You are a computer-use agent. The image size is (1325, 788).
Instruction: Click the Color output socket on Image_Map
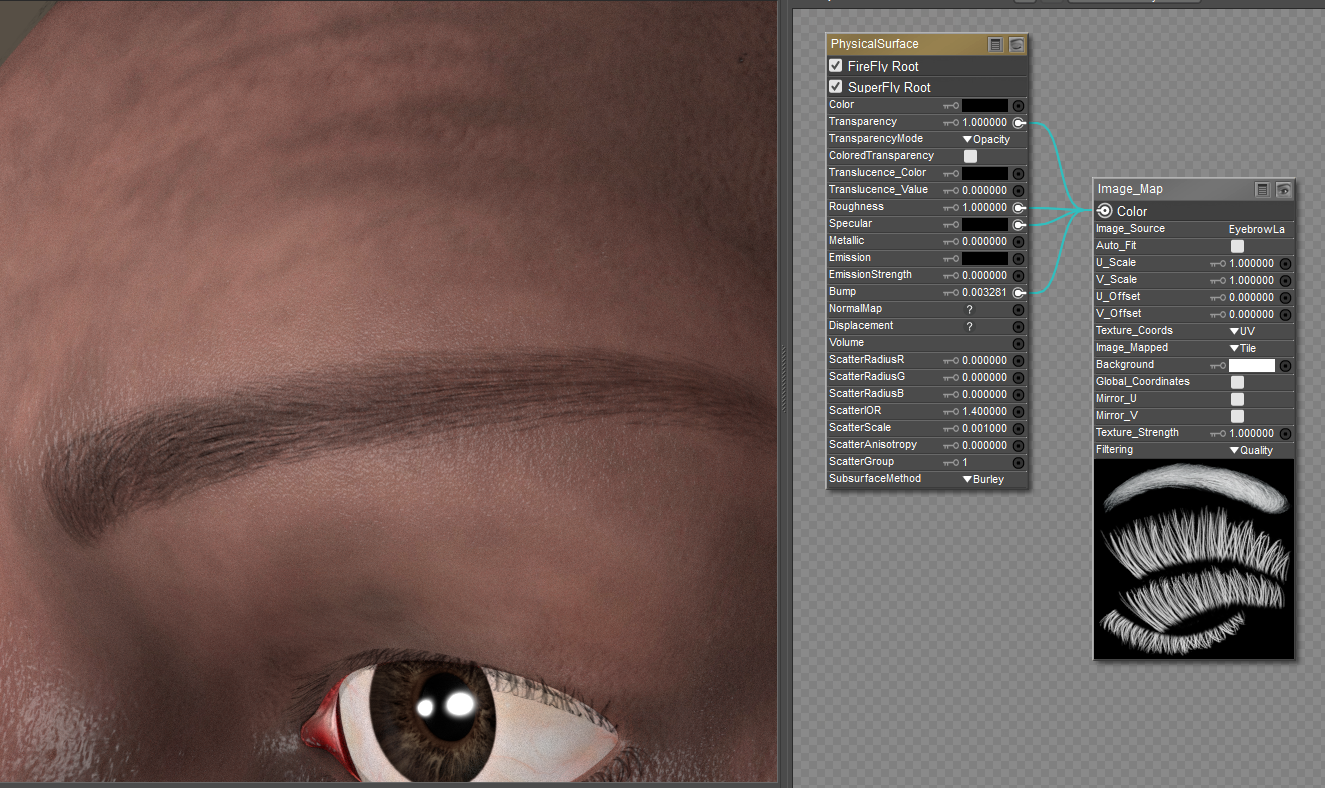coord(1105,211)
